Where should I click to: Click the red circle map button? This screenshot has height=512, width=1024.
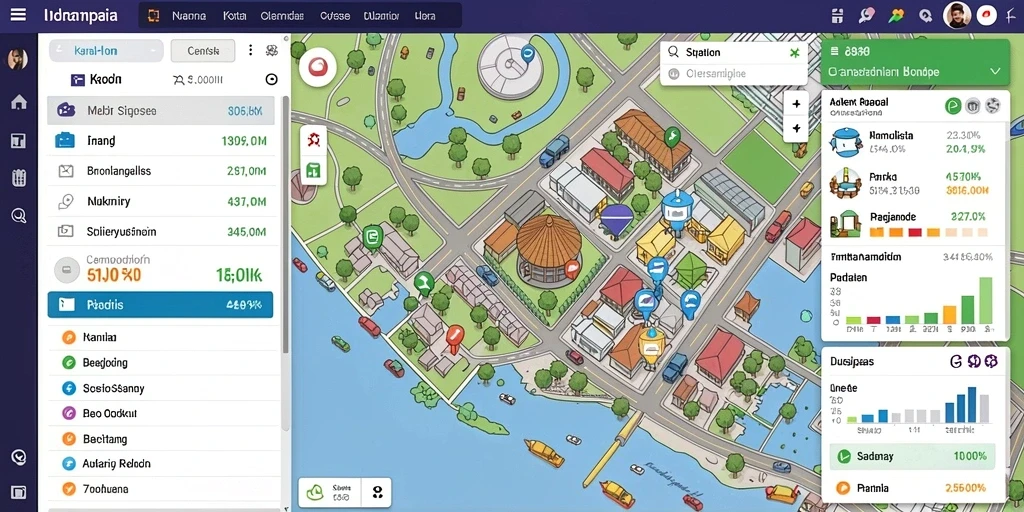pyautogui.click(x=318, y=67)
